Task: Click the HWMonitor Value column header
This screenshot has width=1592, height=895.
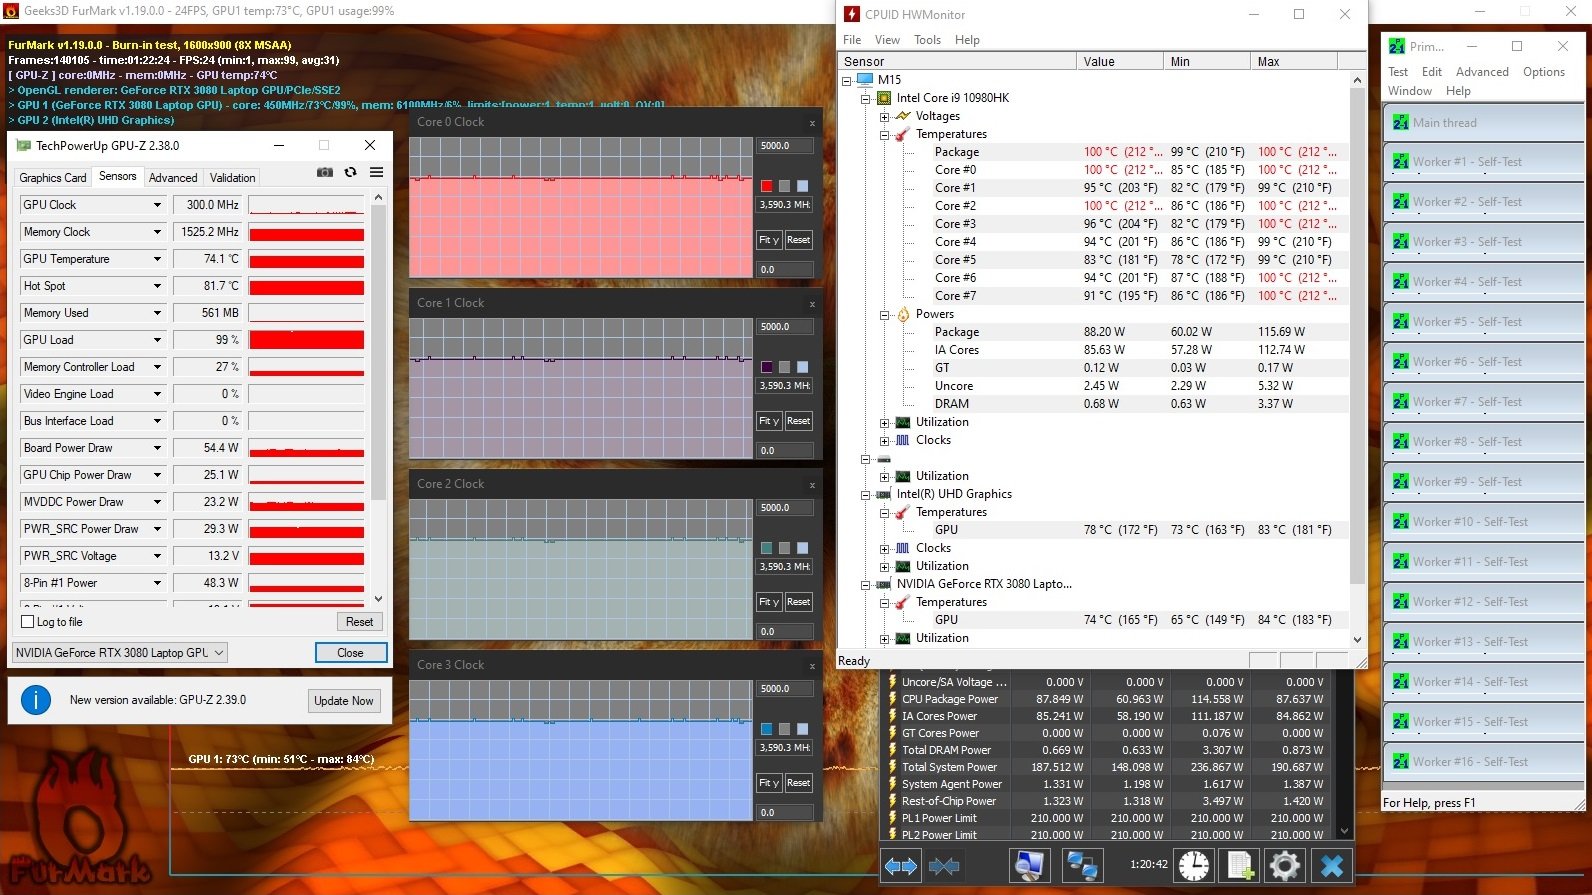Action: click(x=1119, y=62)
